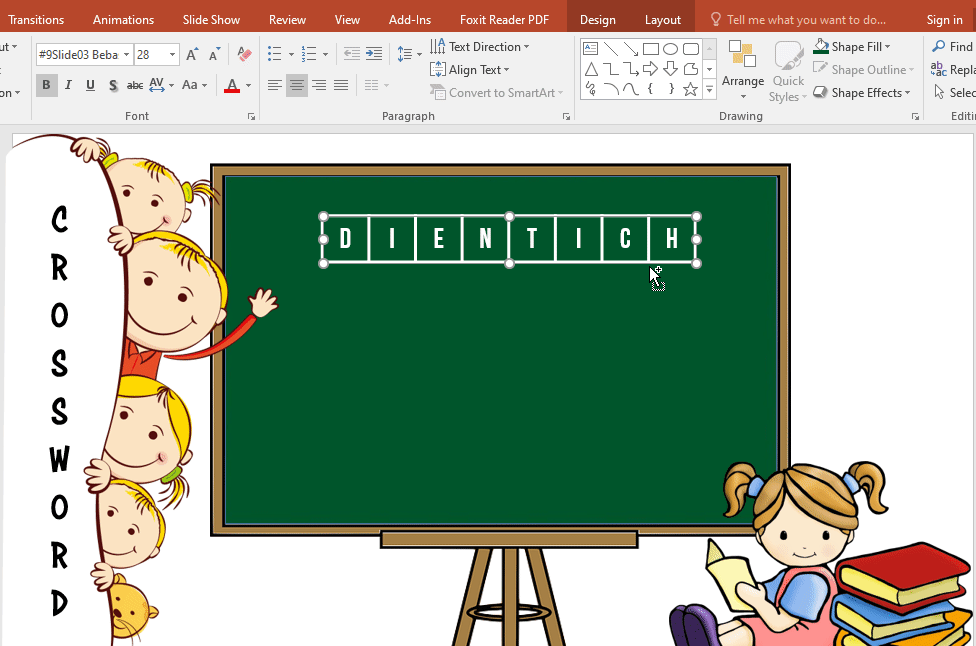This screenshot has width=976, height=646.
Task: Open the table Design tab
Action: coord(598,20)
